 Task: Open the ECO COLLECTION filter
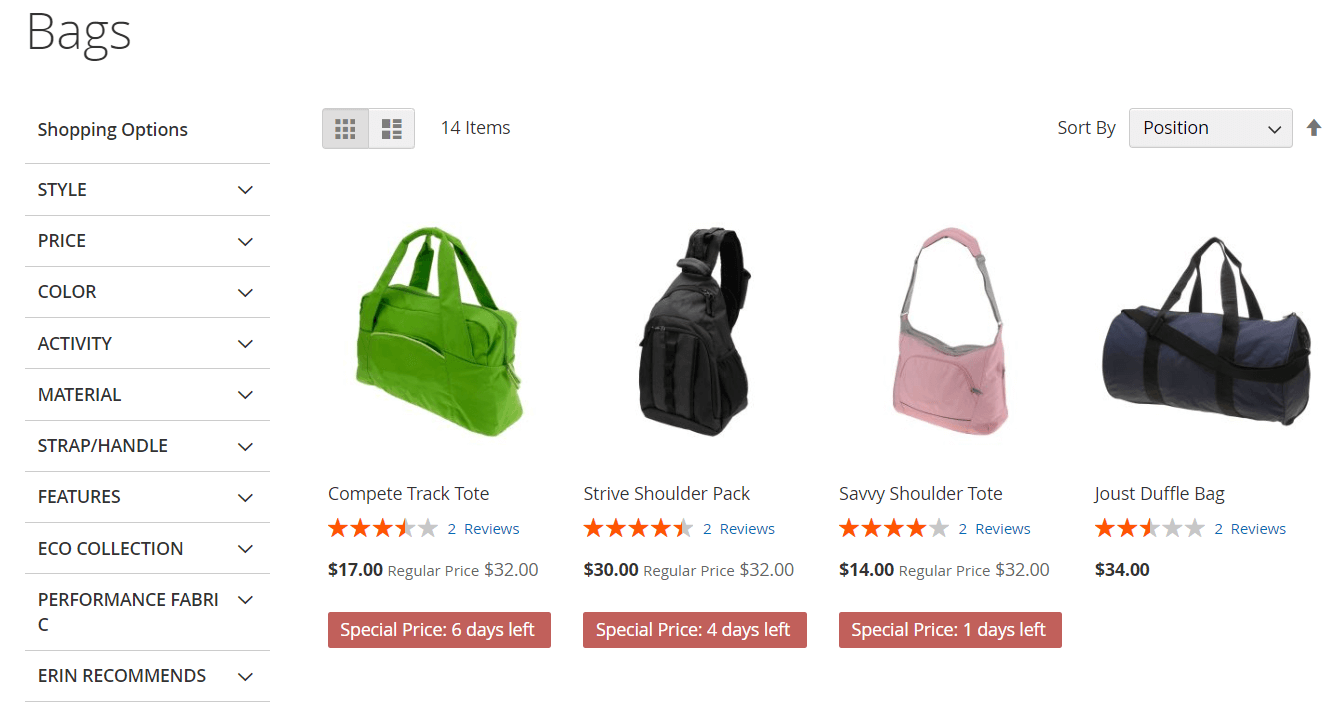(147, 548)
